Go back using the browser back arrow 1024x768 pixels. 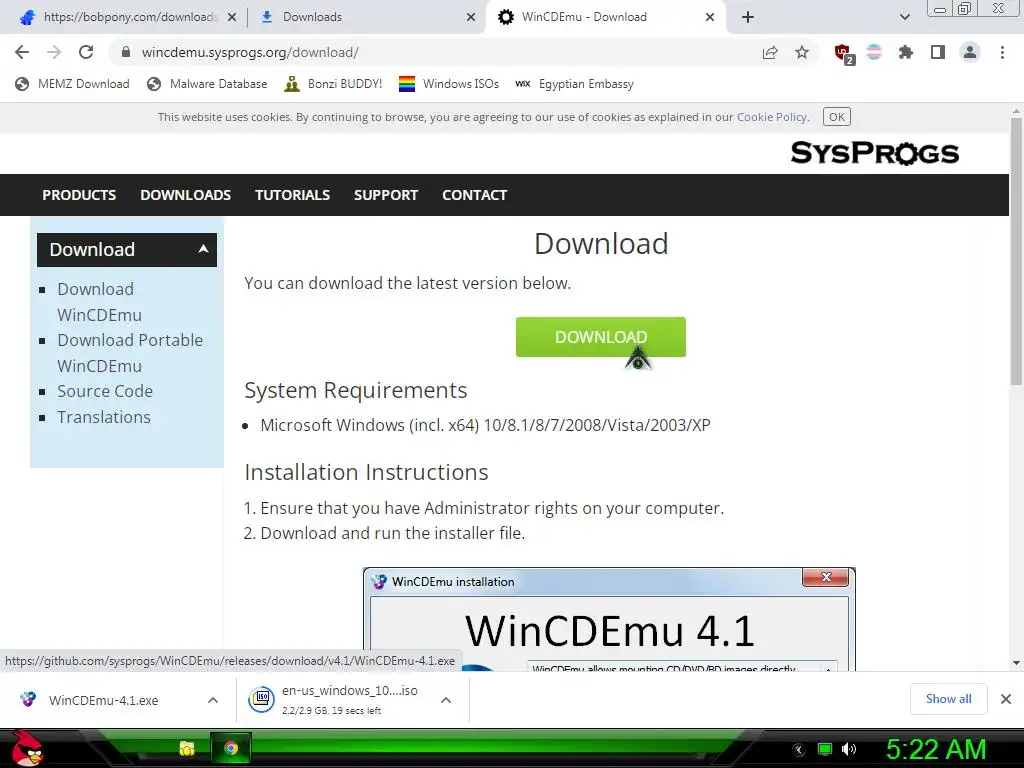click(22, 52)
